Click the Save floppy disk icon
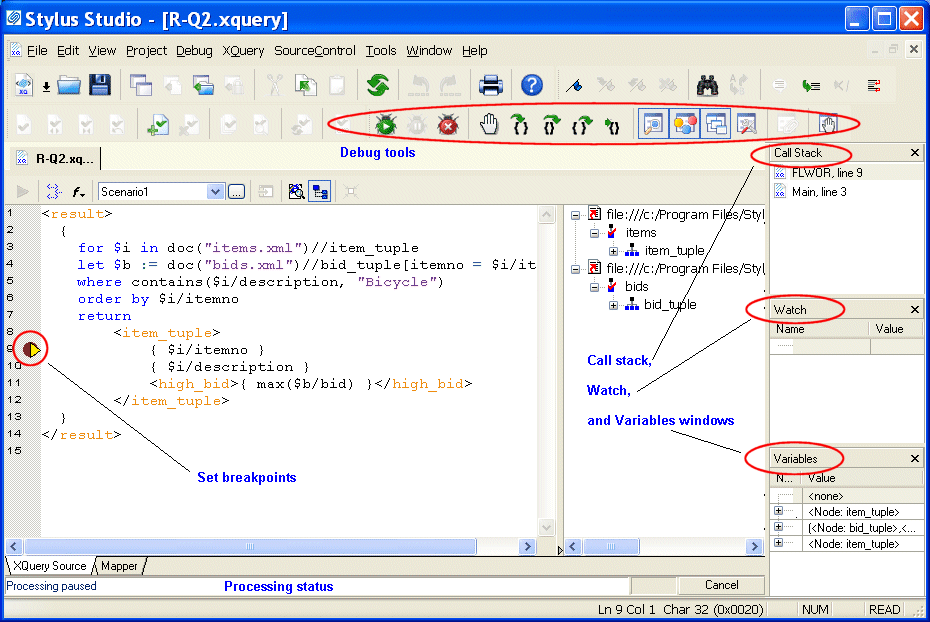Viewport: 930px width, 622px height. (x=99, y=86)
